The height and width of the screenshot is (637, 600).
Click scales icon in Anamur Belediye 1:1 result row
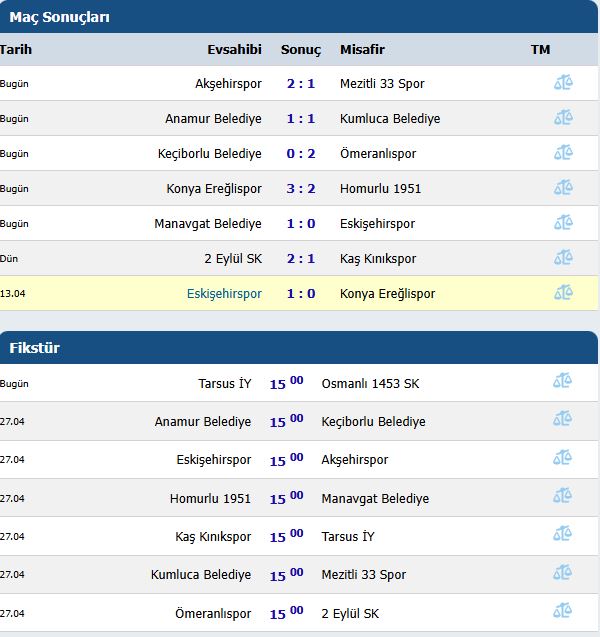tap(563, 117)
